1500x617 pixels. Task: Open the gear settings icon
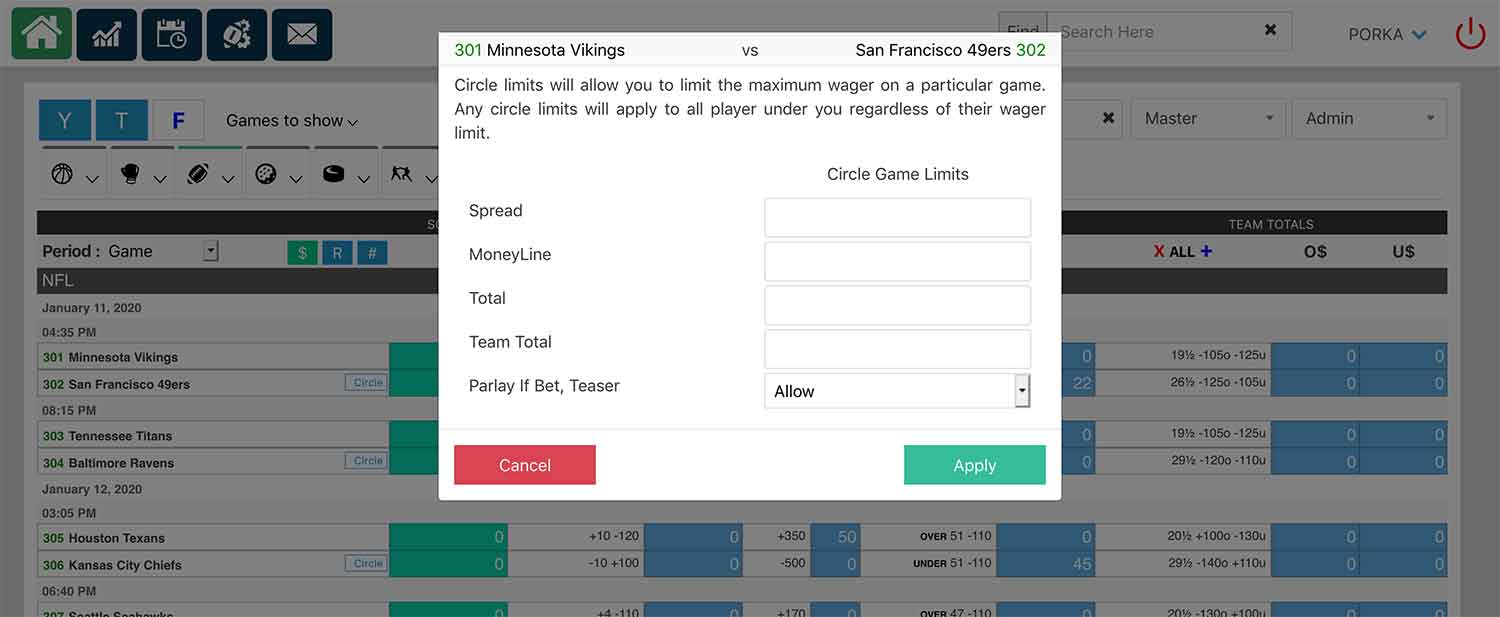point(236,34)
